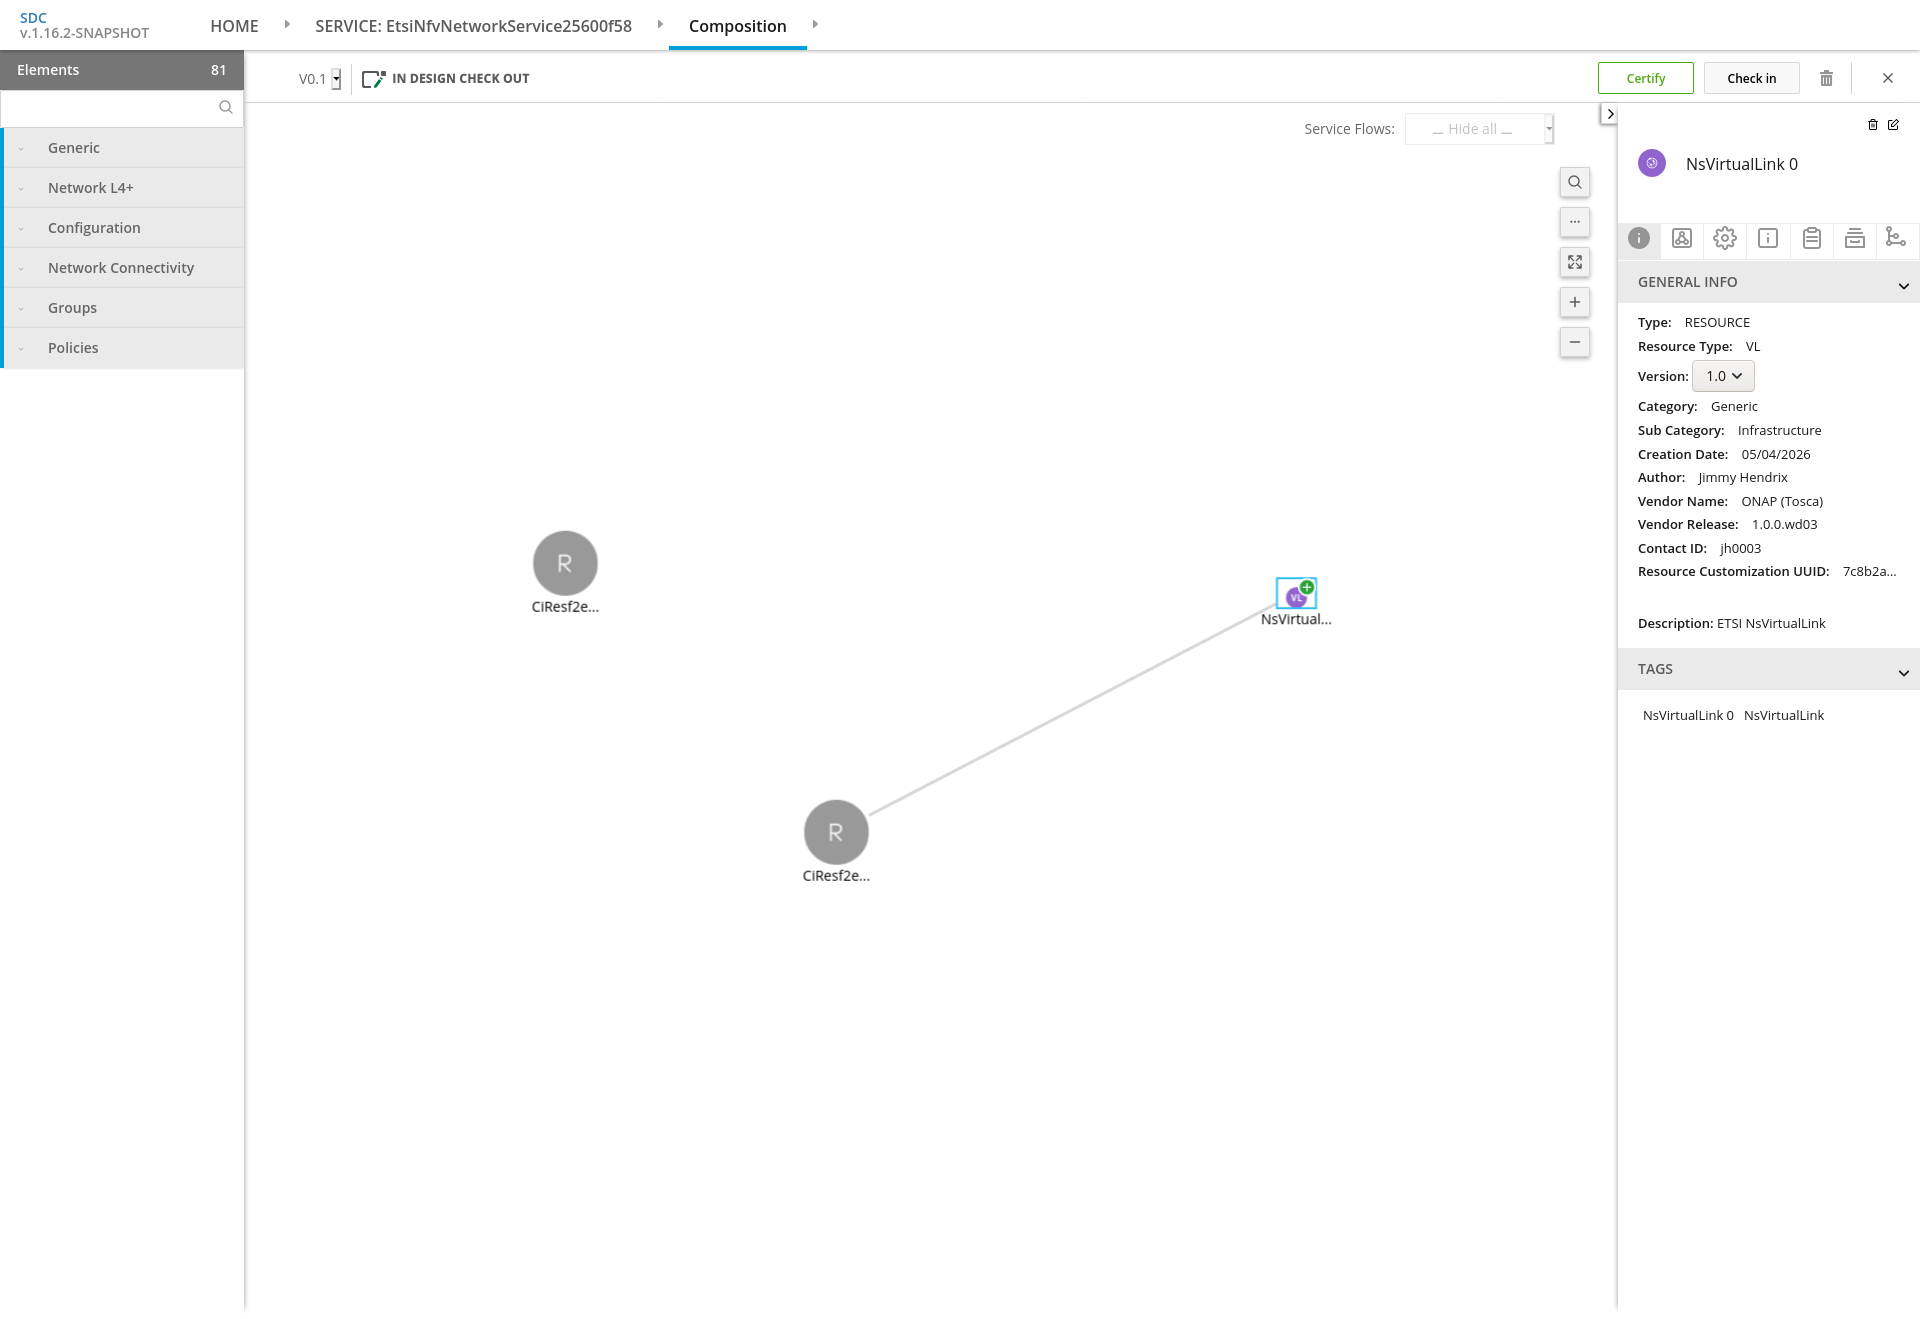The height and width of the screenshot is (1319, 1920).
Task: Click the fit-to-screen expand canvas icon
Action: click(x=1575, y=262)
